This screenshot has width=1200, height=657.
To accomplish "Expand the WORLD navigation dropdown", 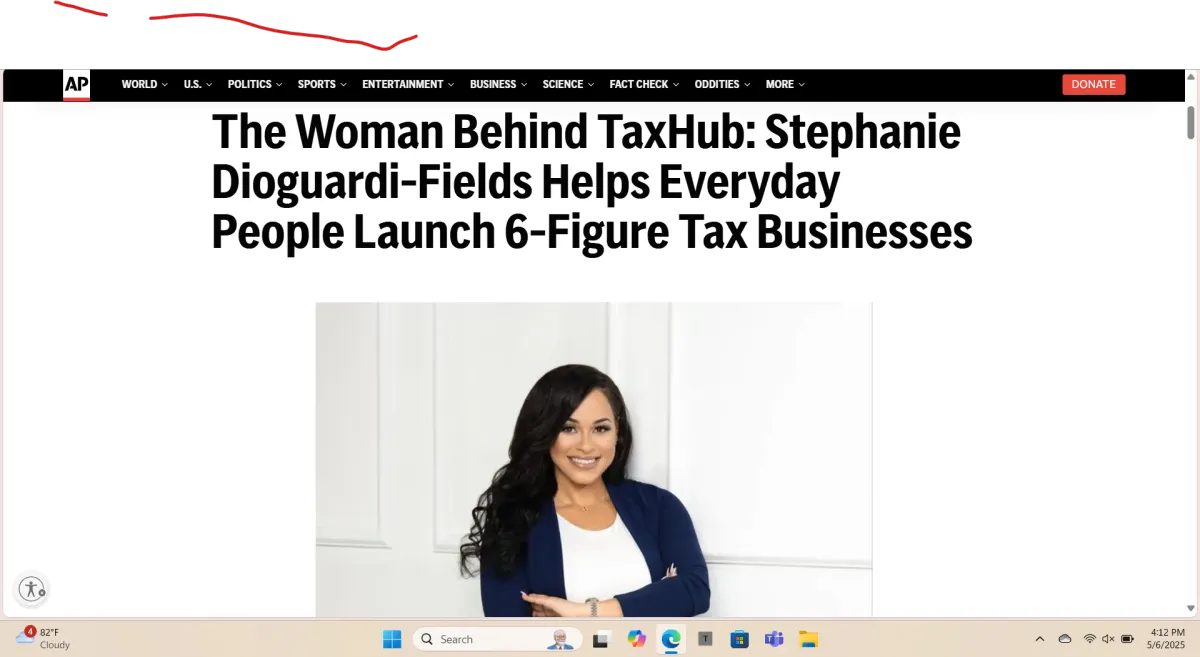I will [x=145, y=85].
